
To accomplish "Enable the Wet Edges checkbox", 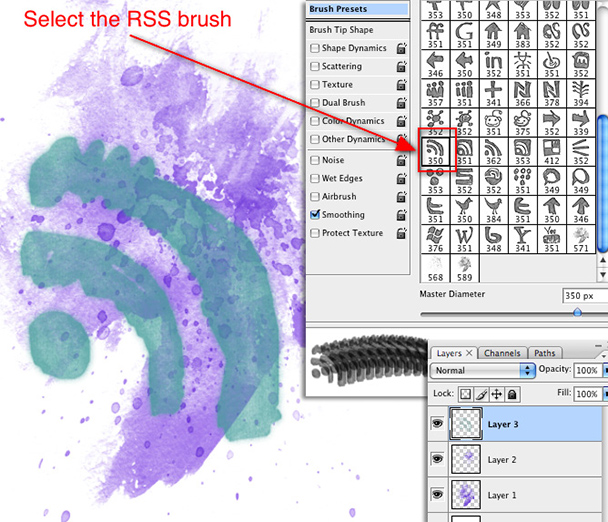I will pos(315,178).
